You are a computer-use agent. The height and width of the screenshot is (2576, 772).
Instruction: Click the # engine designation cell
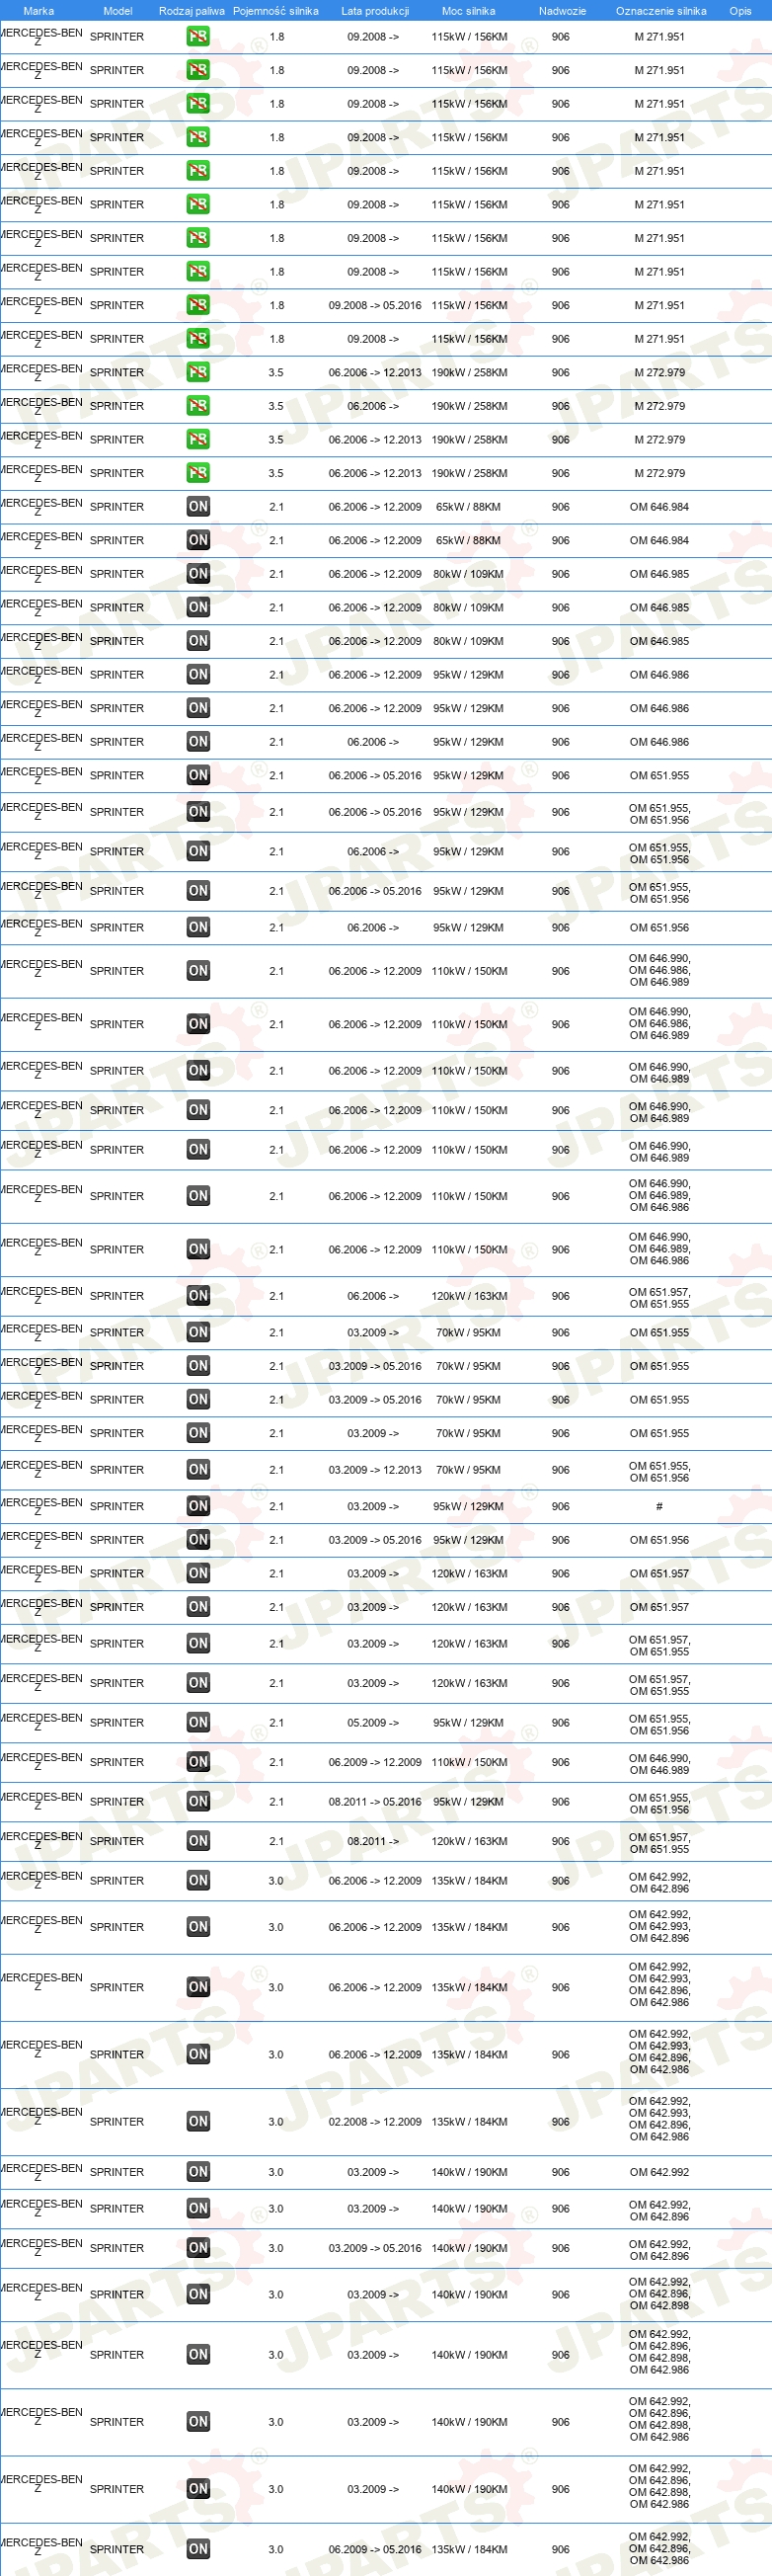(x=659, y=1506)
